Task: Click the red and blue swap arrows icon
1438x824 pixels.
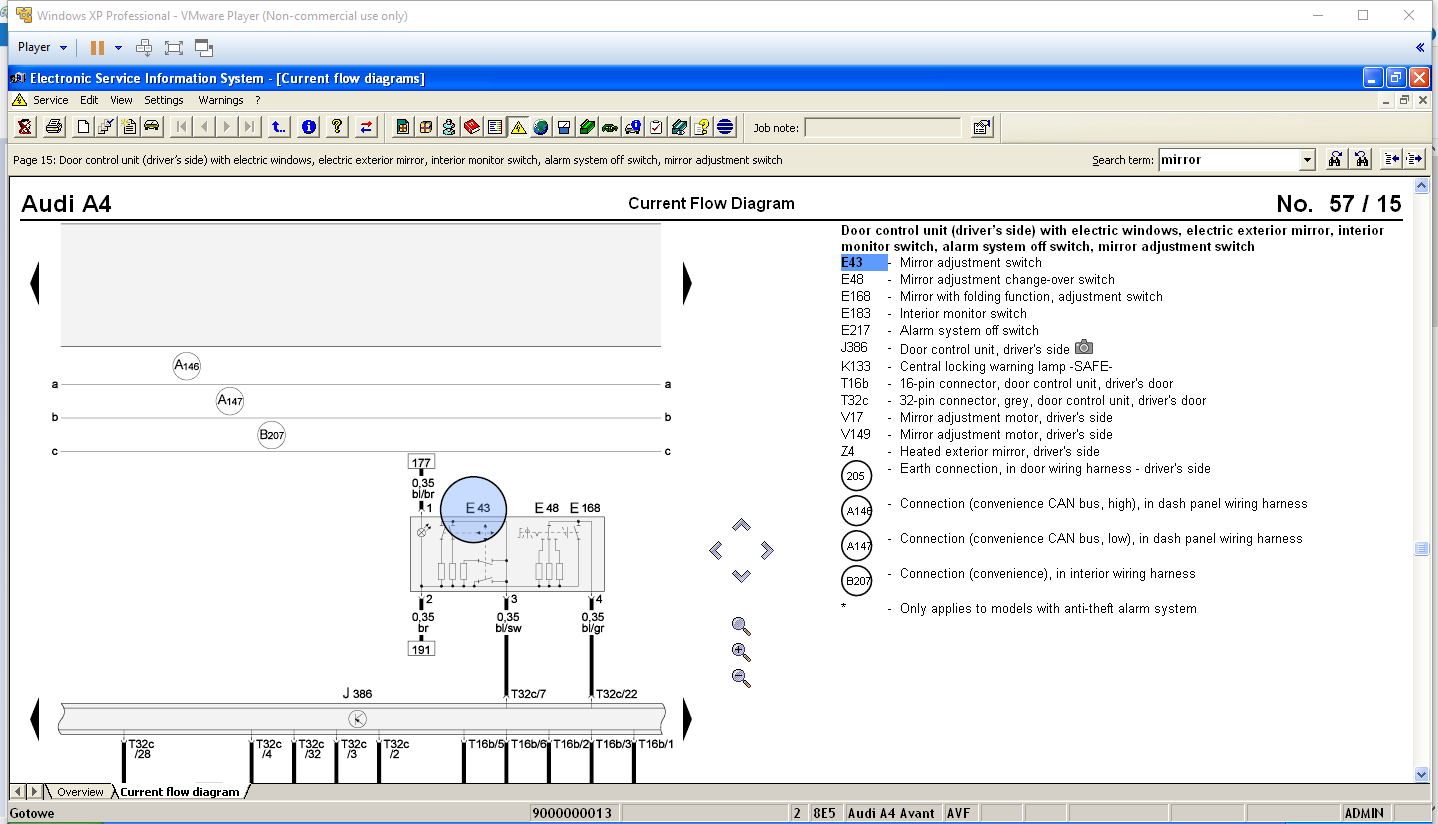Action: click(366, 127)
